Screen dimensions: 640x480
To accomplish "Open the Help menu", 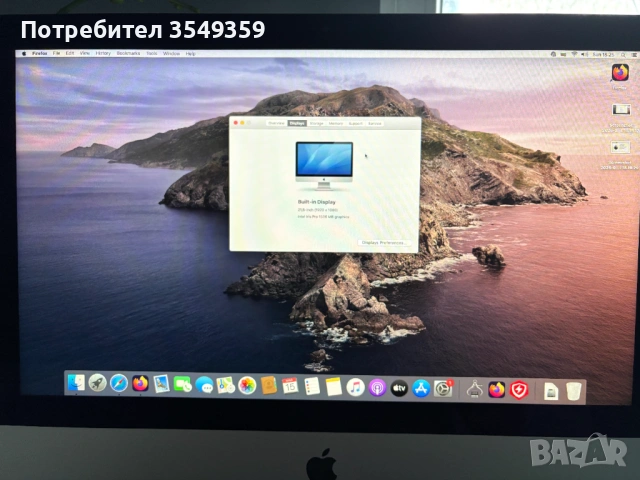I will click(190, 53).
